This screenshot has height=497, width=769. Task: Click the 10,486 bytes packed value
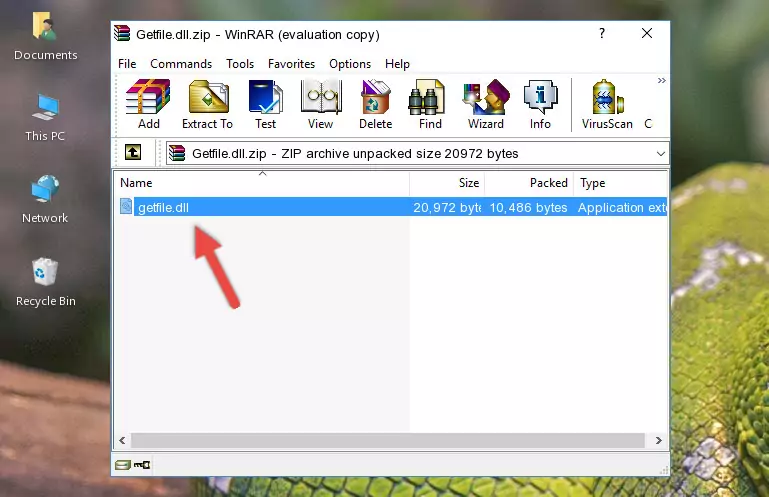[x=528, y=208]
